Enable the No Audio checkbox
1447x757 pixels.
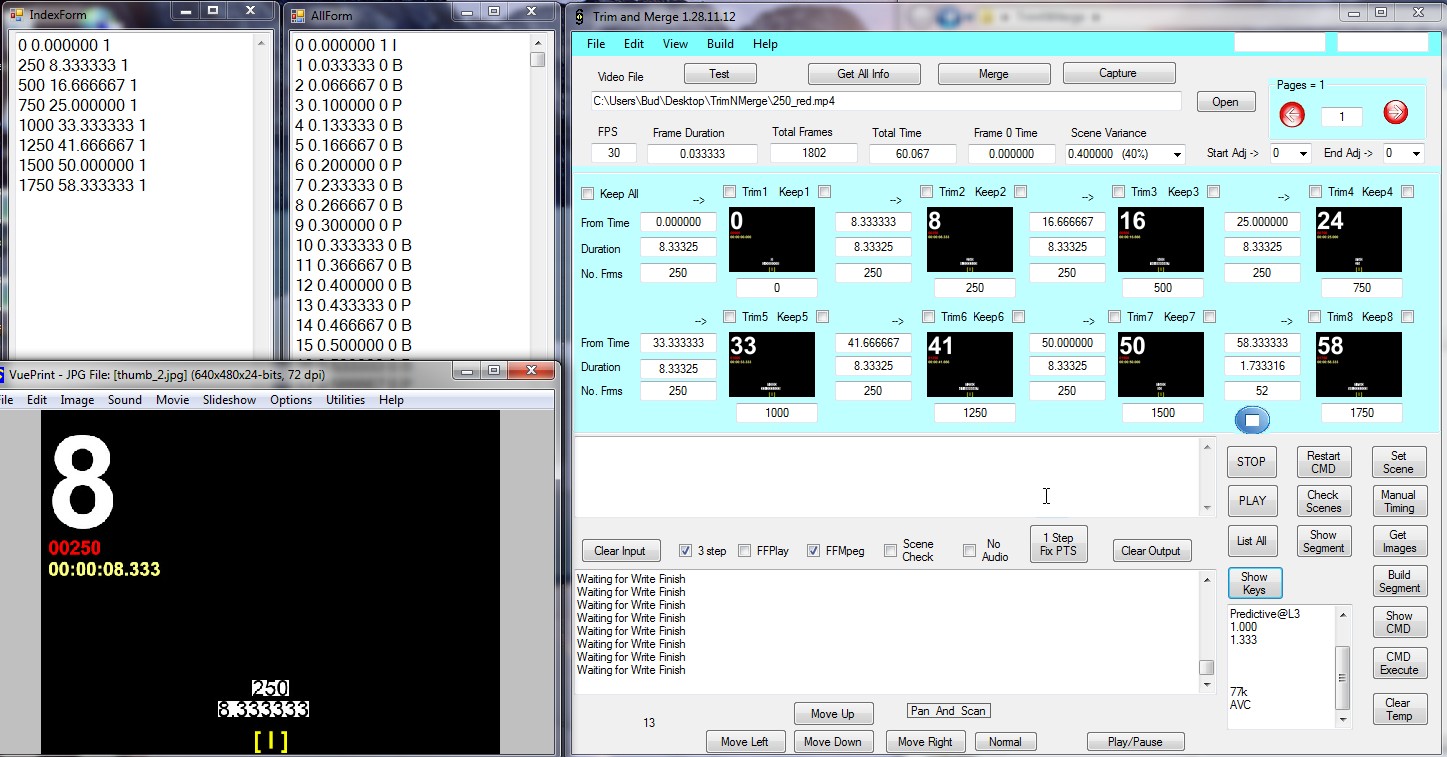969,551
